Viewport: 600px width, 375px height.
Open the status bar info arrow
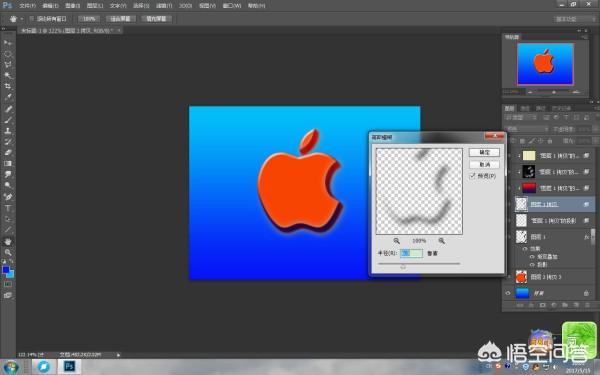[118, 355]
